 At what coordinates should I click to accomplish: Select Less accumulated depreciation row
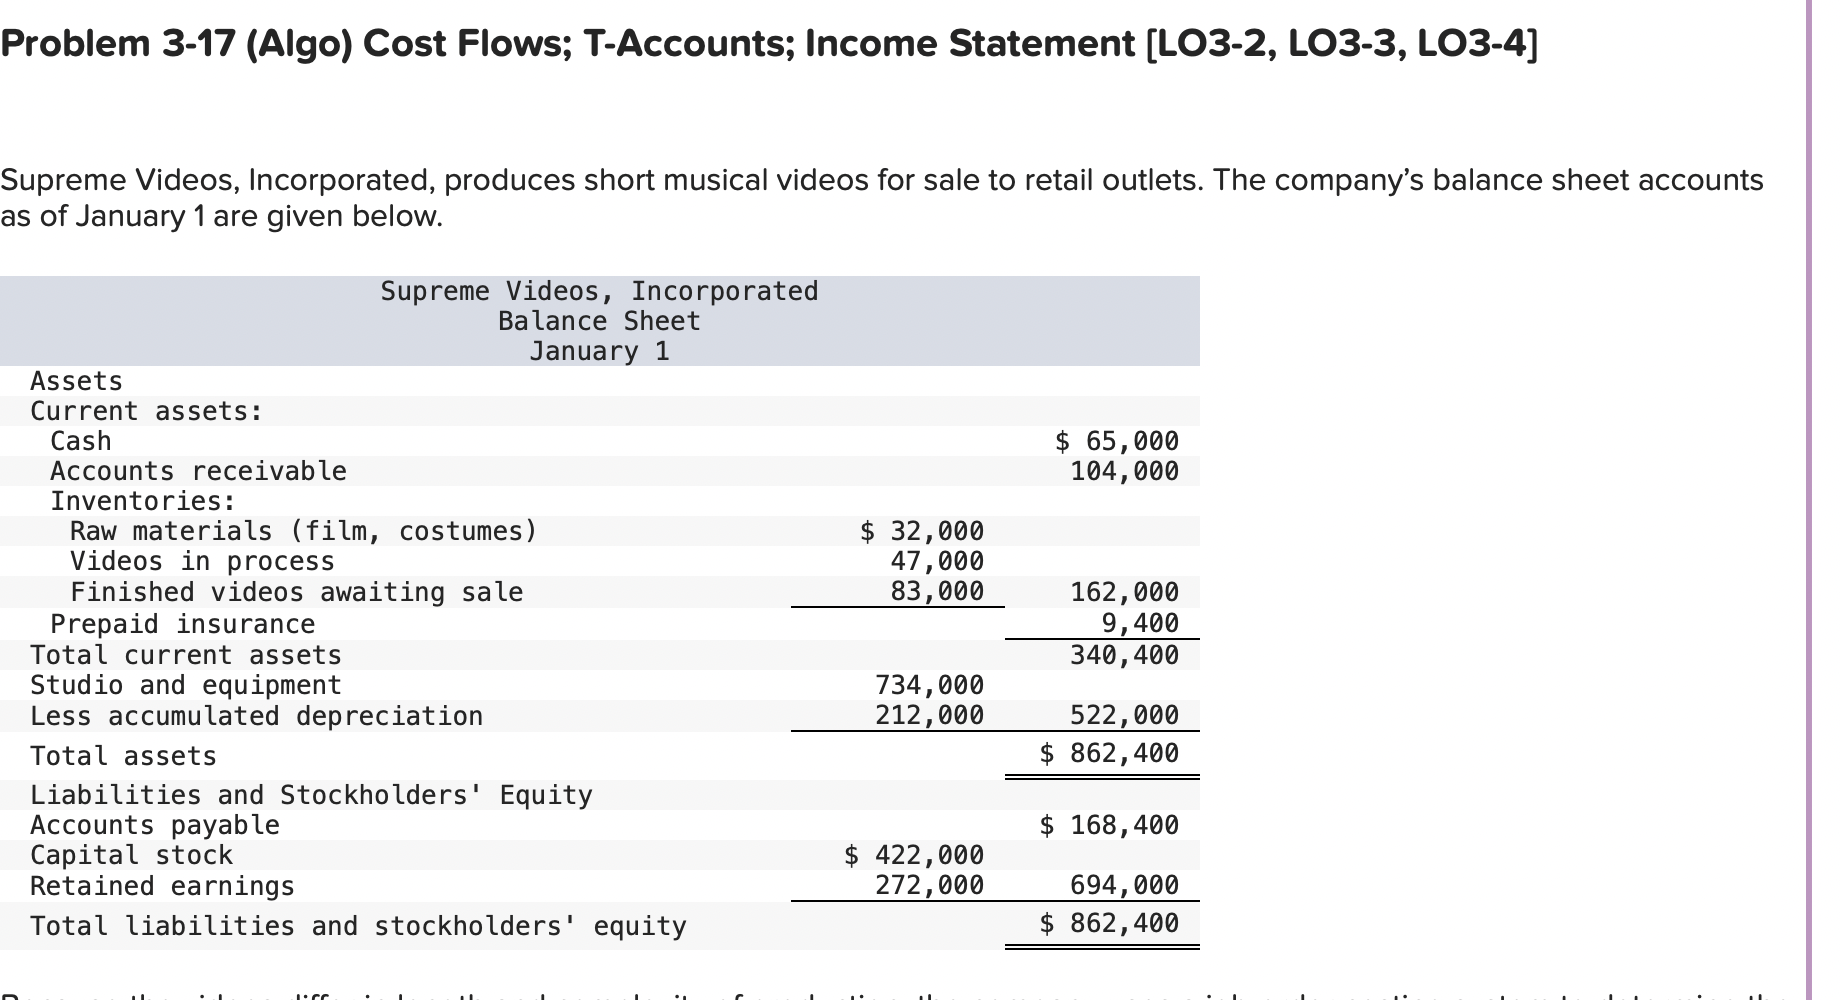[x=256, y=716]
